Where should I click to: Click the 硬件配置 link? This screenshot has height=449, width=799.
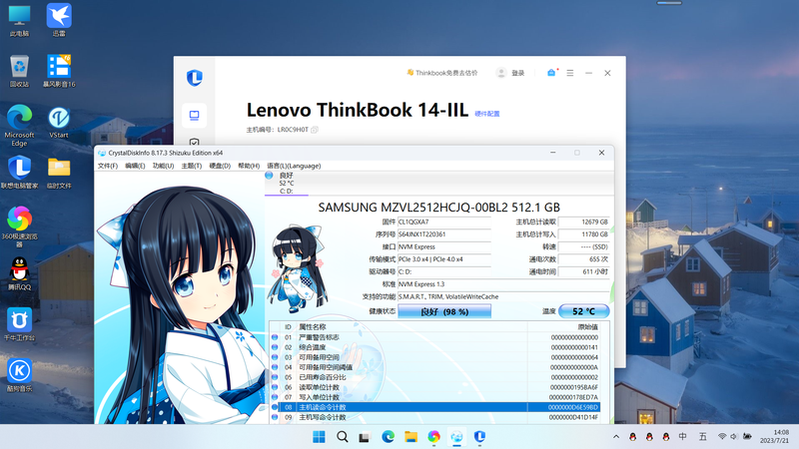click(x=487, y=114)
